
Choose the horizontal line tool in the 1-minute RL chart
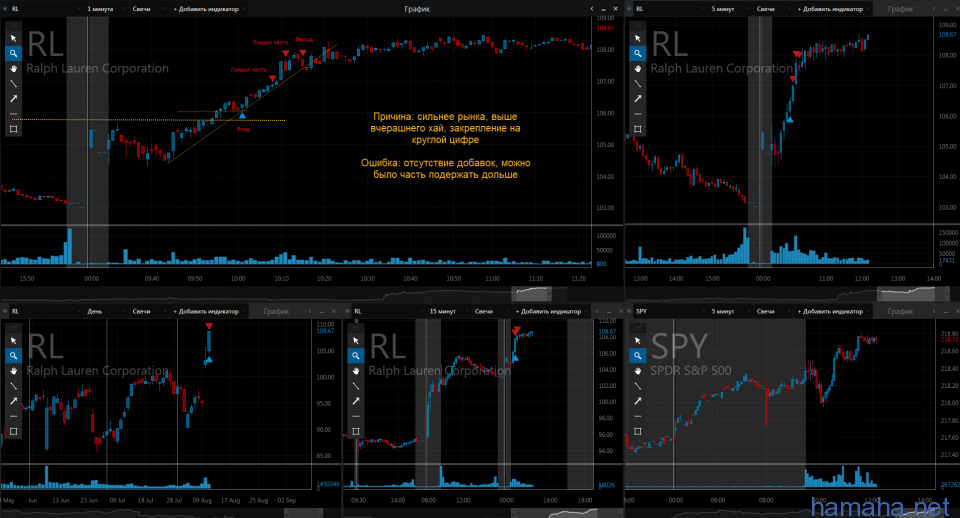point(13,114)
